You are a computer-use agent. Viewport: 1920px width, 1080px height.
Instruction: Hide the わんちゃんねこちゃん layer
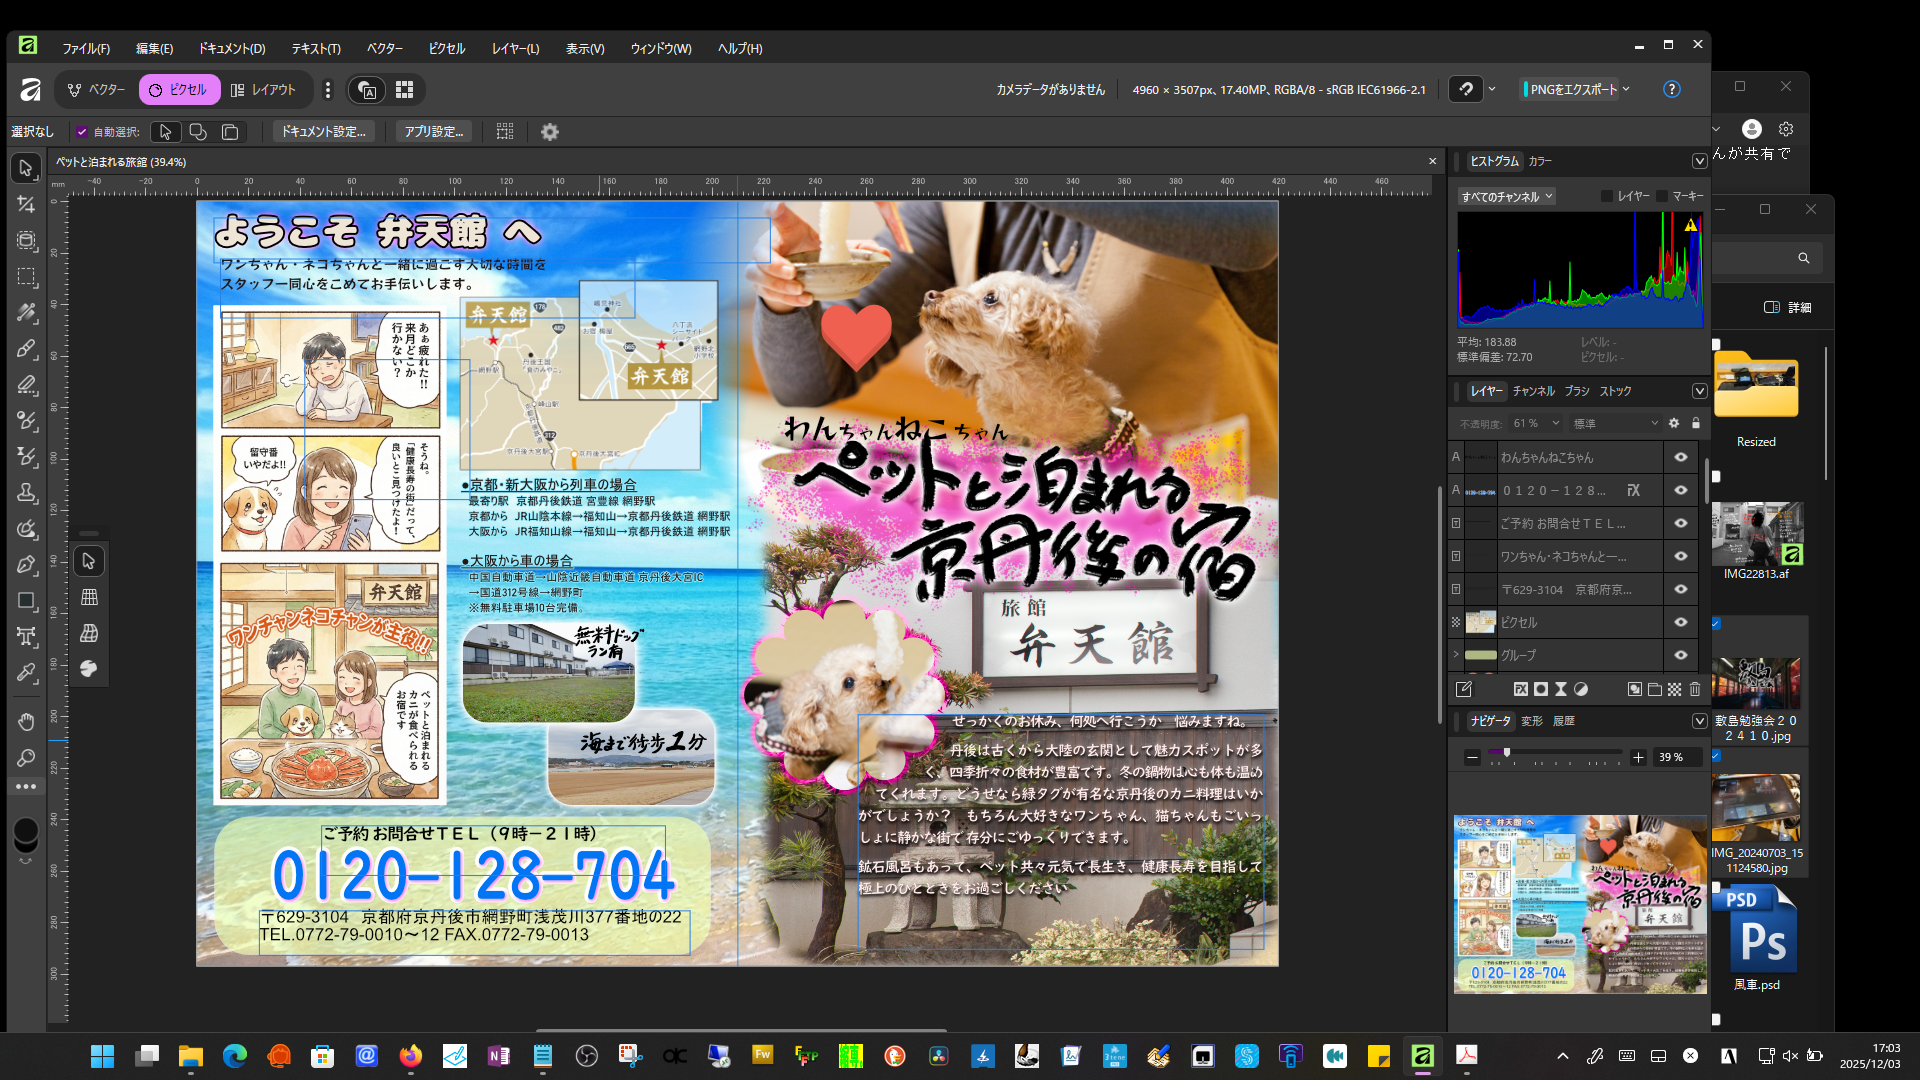(1681, 457)
